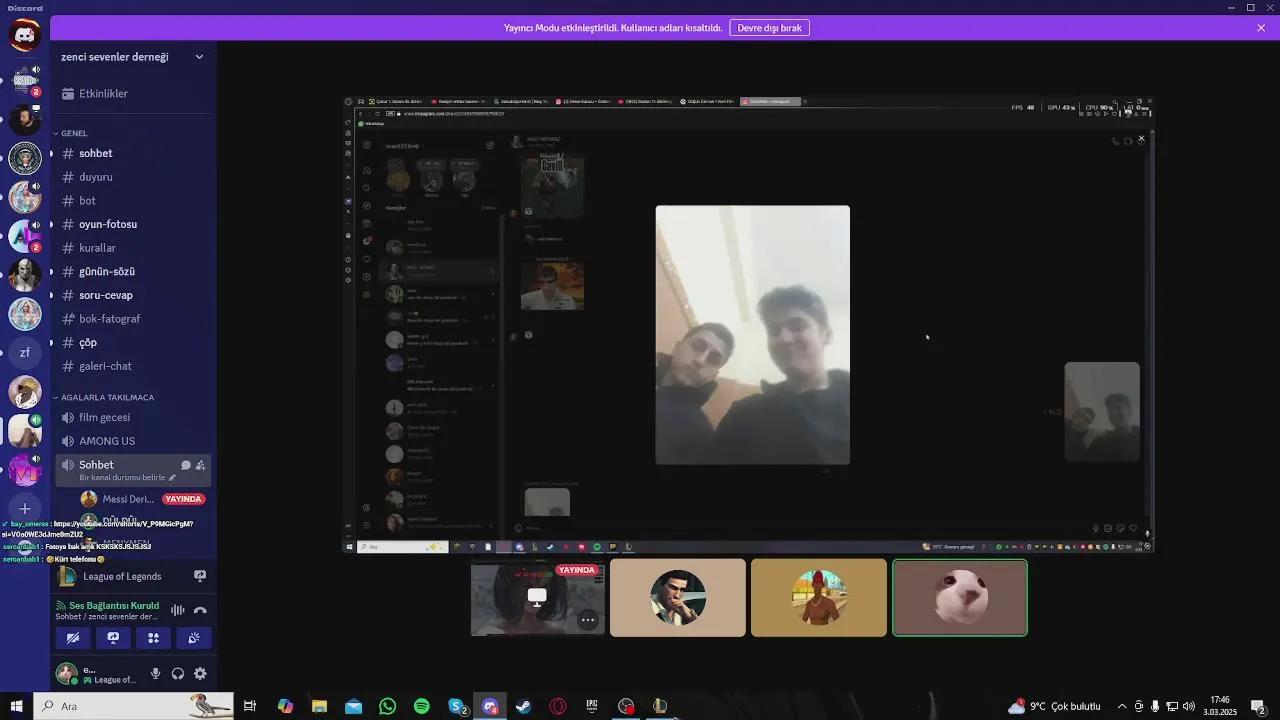This screenshot has height=720, width=1280.
Task: Open Task View on the taskbar
Action: (x=250, y=706)
